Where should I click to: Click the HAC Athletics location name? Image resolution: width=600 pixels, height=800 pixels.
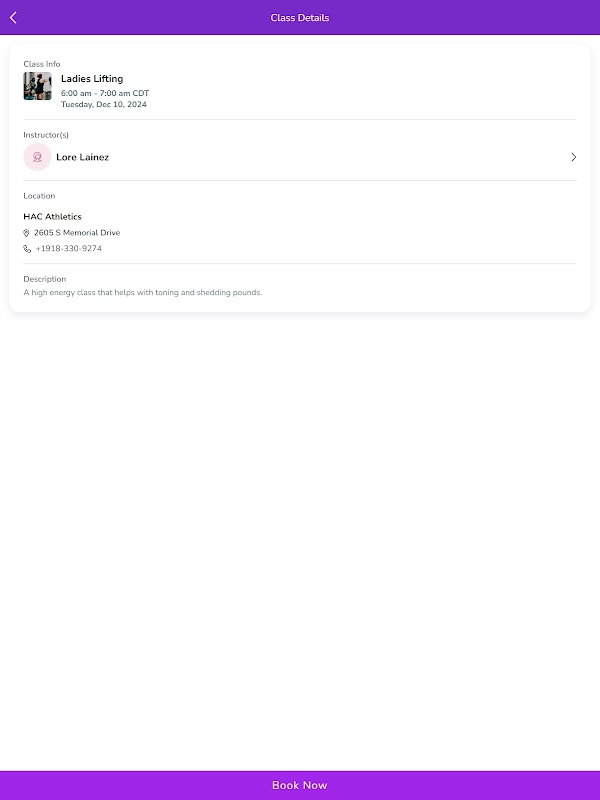pos(52,217)
